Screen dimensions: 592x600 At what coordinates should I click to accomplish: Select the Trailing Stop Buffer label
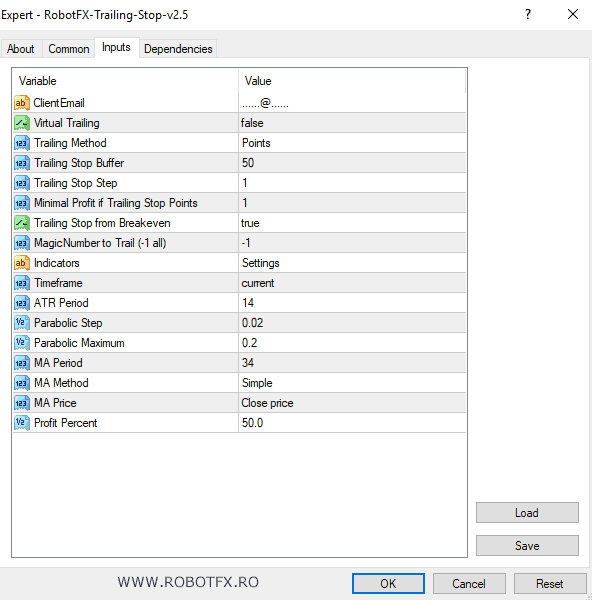[x=79, y=163]
